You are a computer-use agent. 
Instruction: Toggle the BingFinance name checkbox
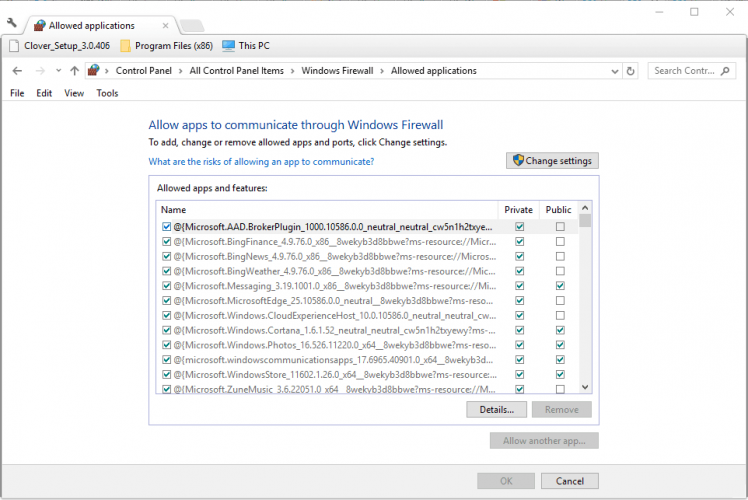point(166,241)
